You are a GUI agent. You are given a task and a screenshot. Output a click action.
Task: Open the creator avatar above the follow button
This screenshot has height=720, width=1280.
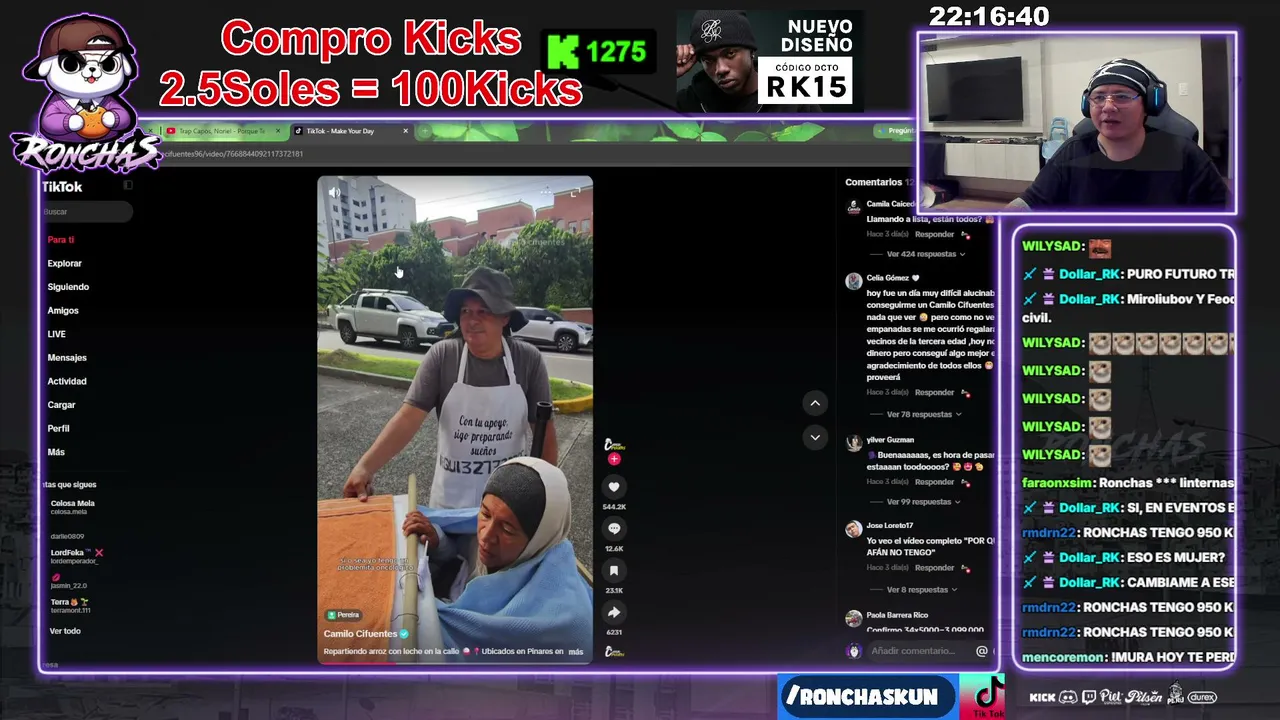(614, 444)
